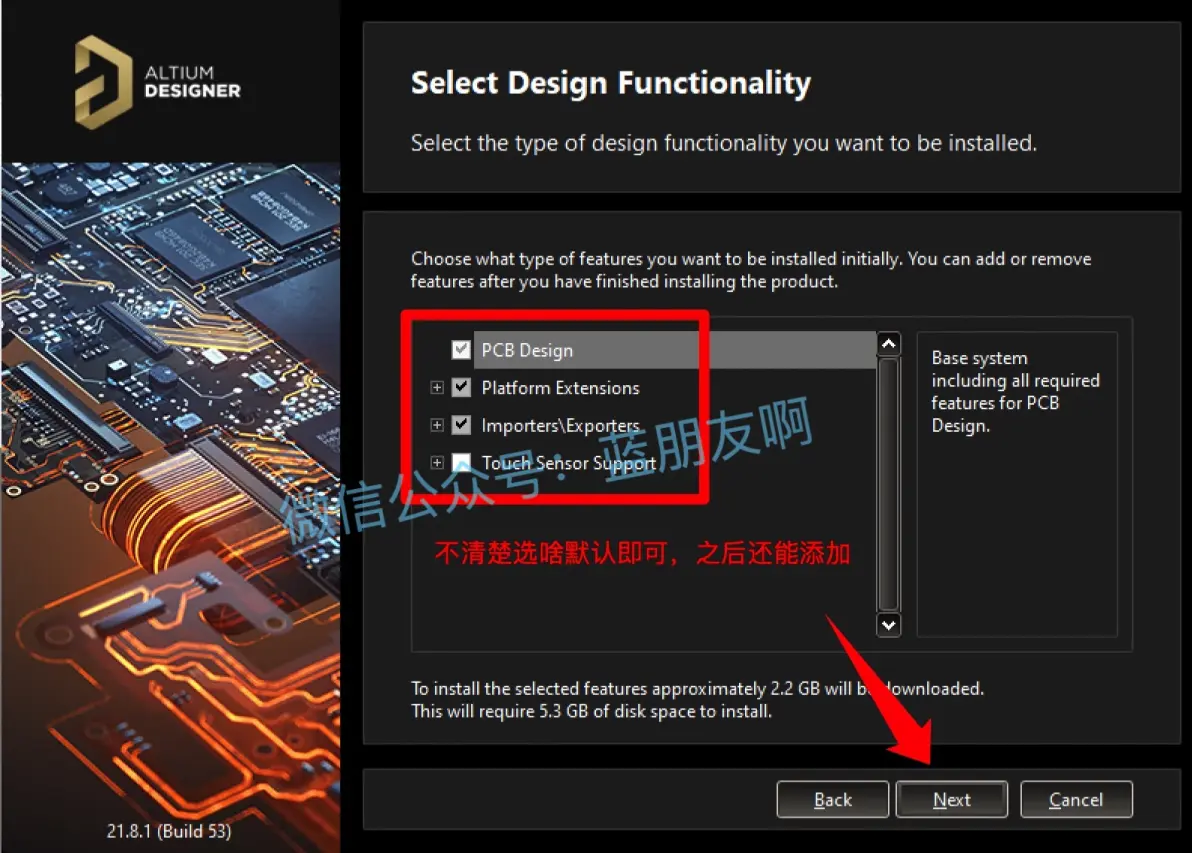Select the PCB Design row label
Image resolution: width=1192 pixels, height=853 pixels.
(527, 351)
